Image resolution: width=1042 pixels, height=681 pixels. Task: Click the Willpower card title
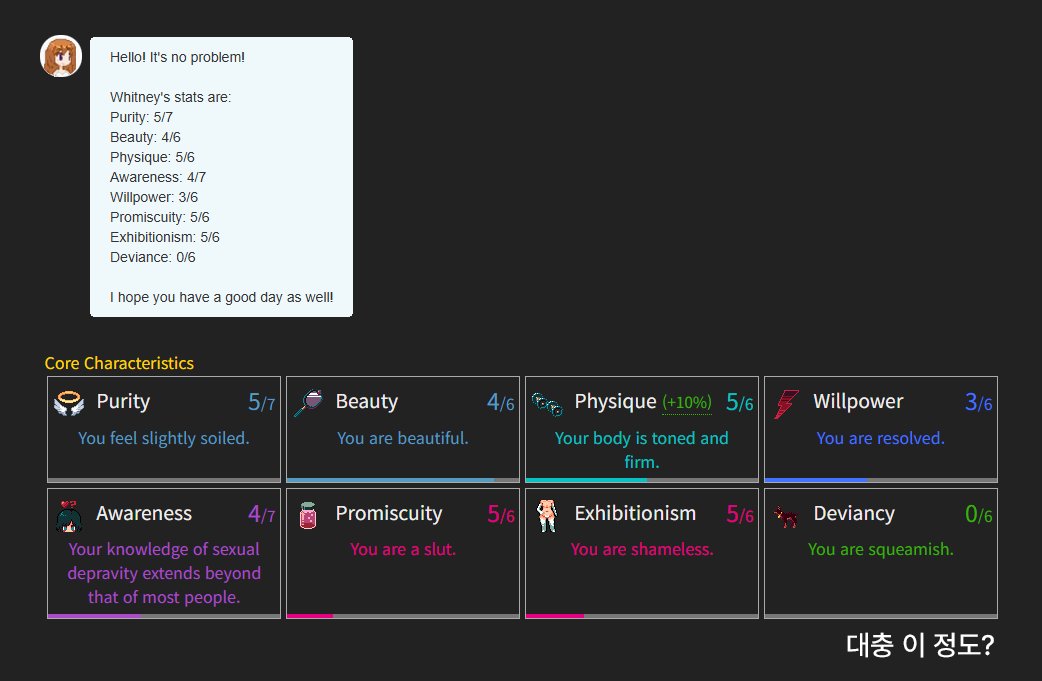pos(858,401)
